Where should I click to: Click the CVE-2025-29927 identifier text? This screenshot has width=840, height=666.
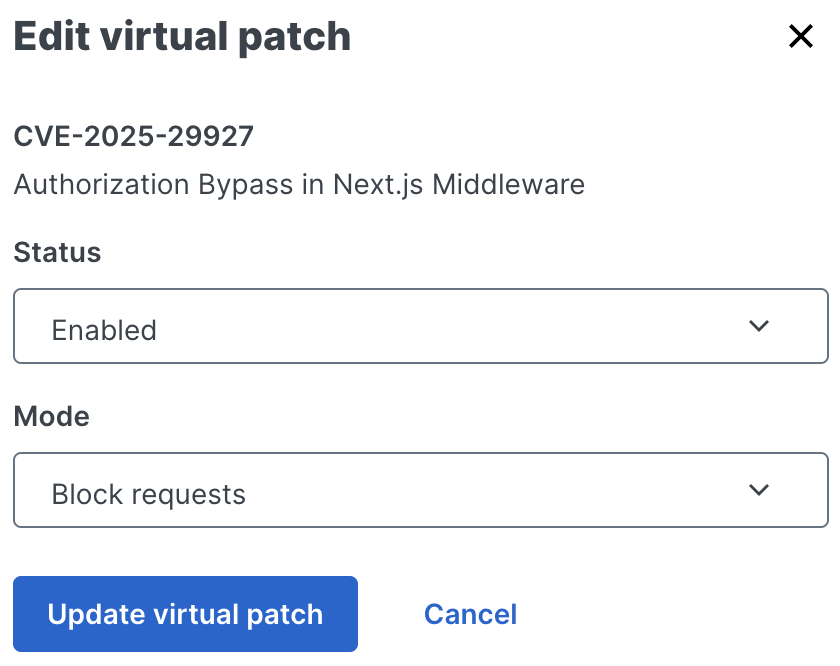coord(133,137)
